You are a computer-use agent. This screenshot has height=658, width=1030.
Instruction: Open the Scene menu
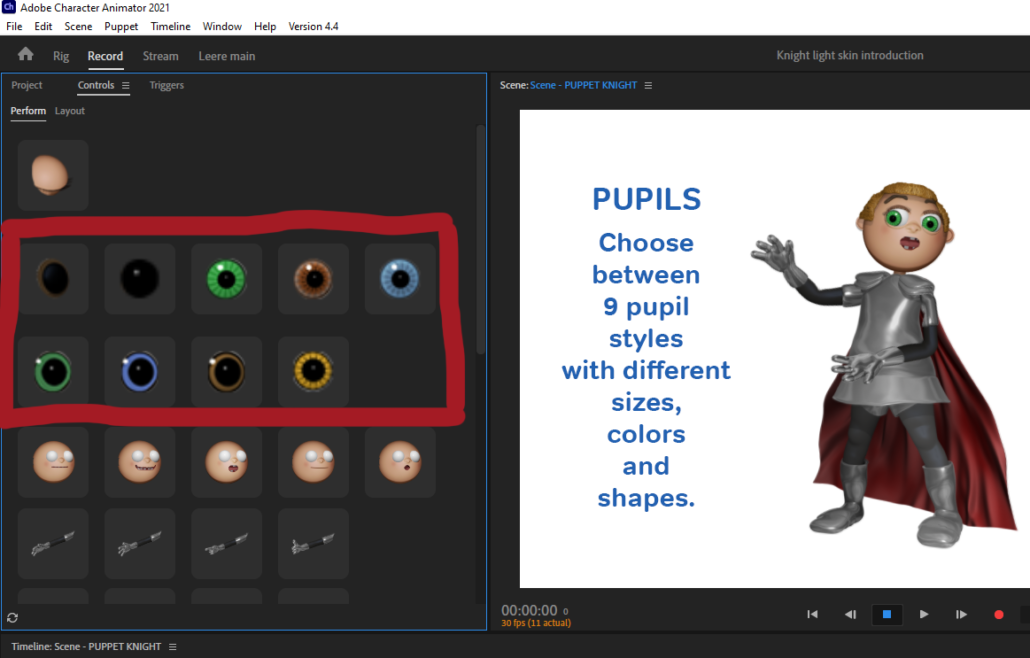[78, 26]
